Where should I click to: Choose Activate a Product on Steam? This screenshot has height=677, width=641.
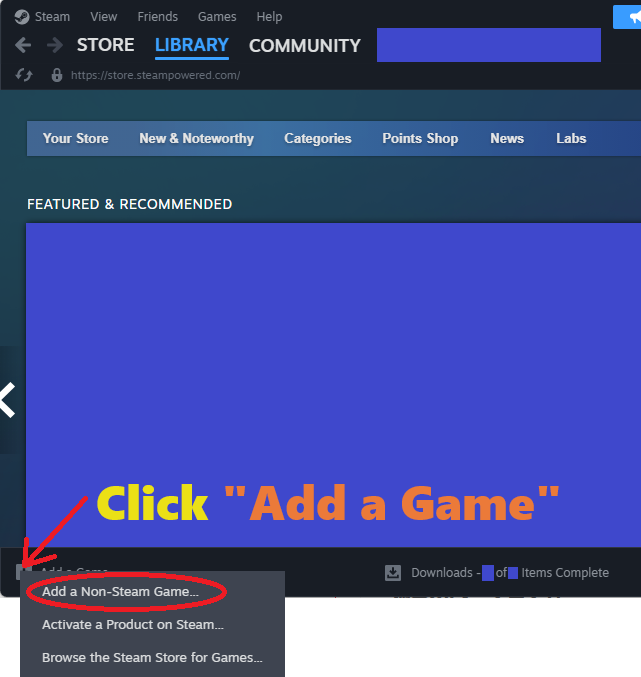(132, 625)
